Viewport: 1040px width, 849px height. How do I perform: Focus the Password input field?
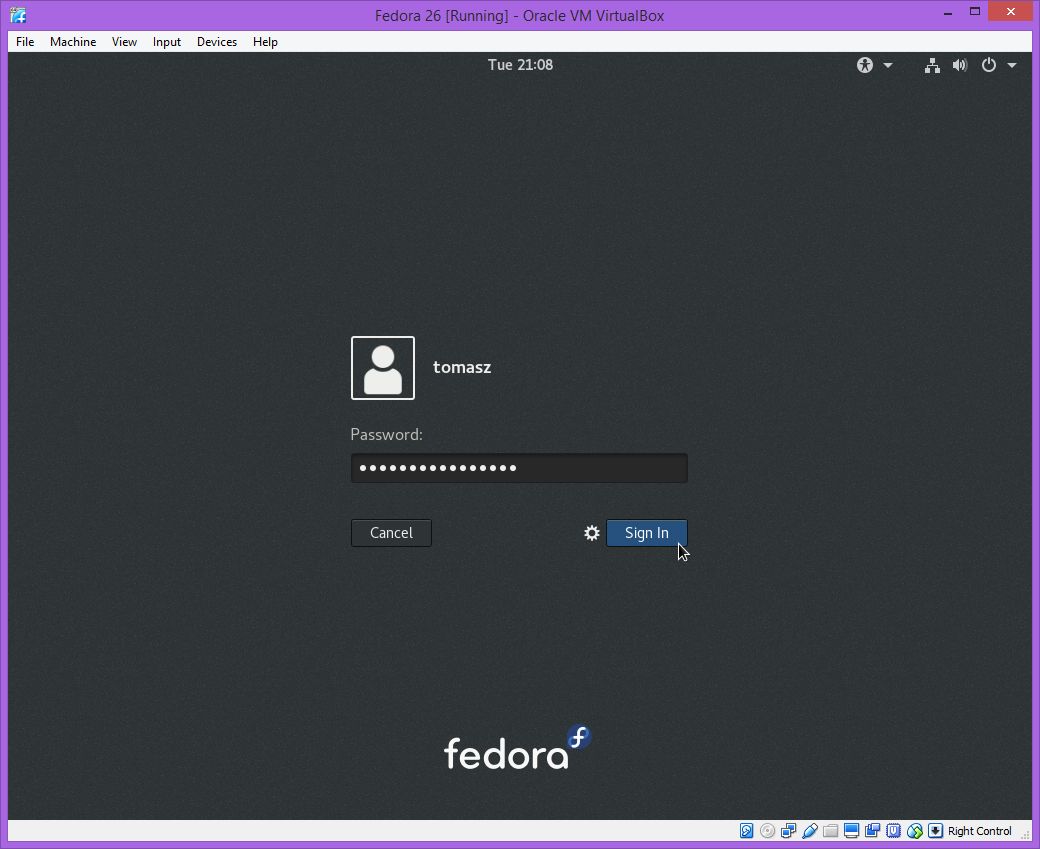coord(519,468)
